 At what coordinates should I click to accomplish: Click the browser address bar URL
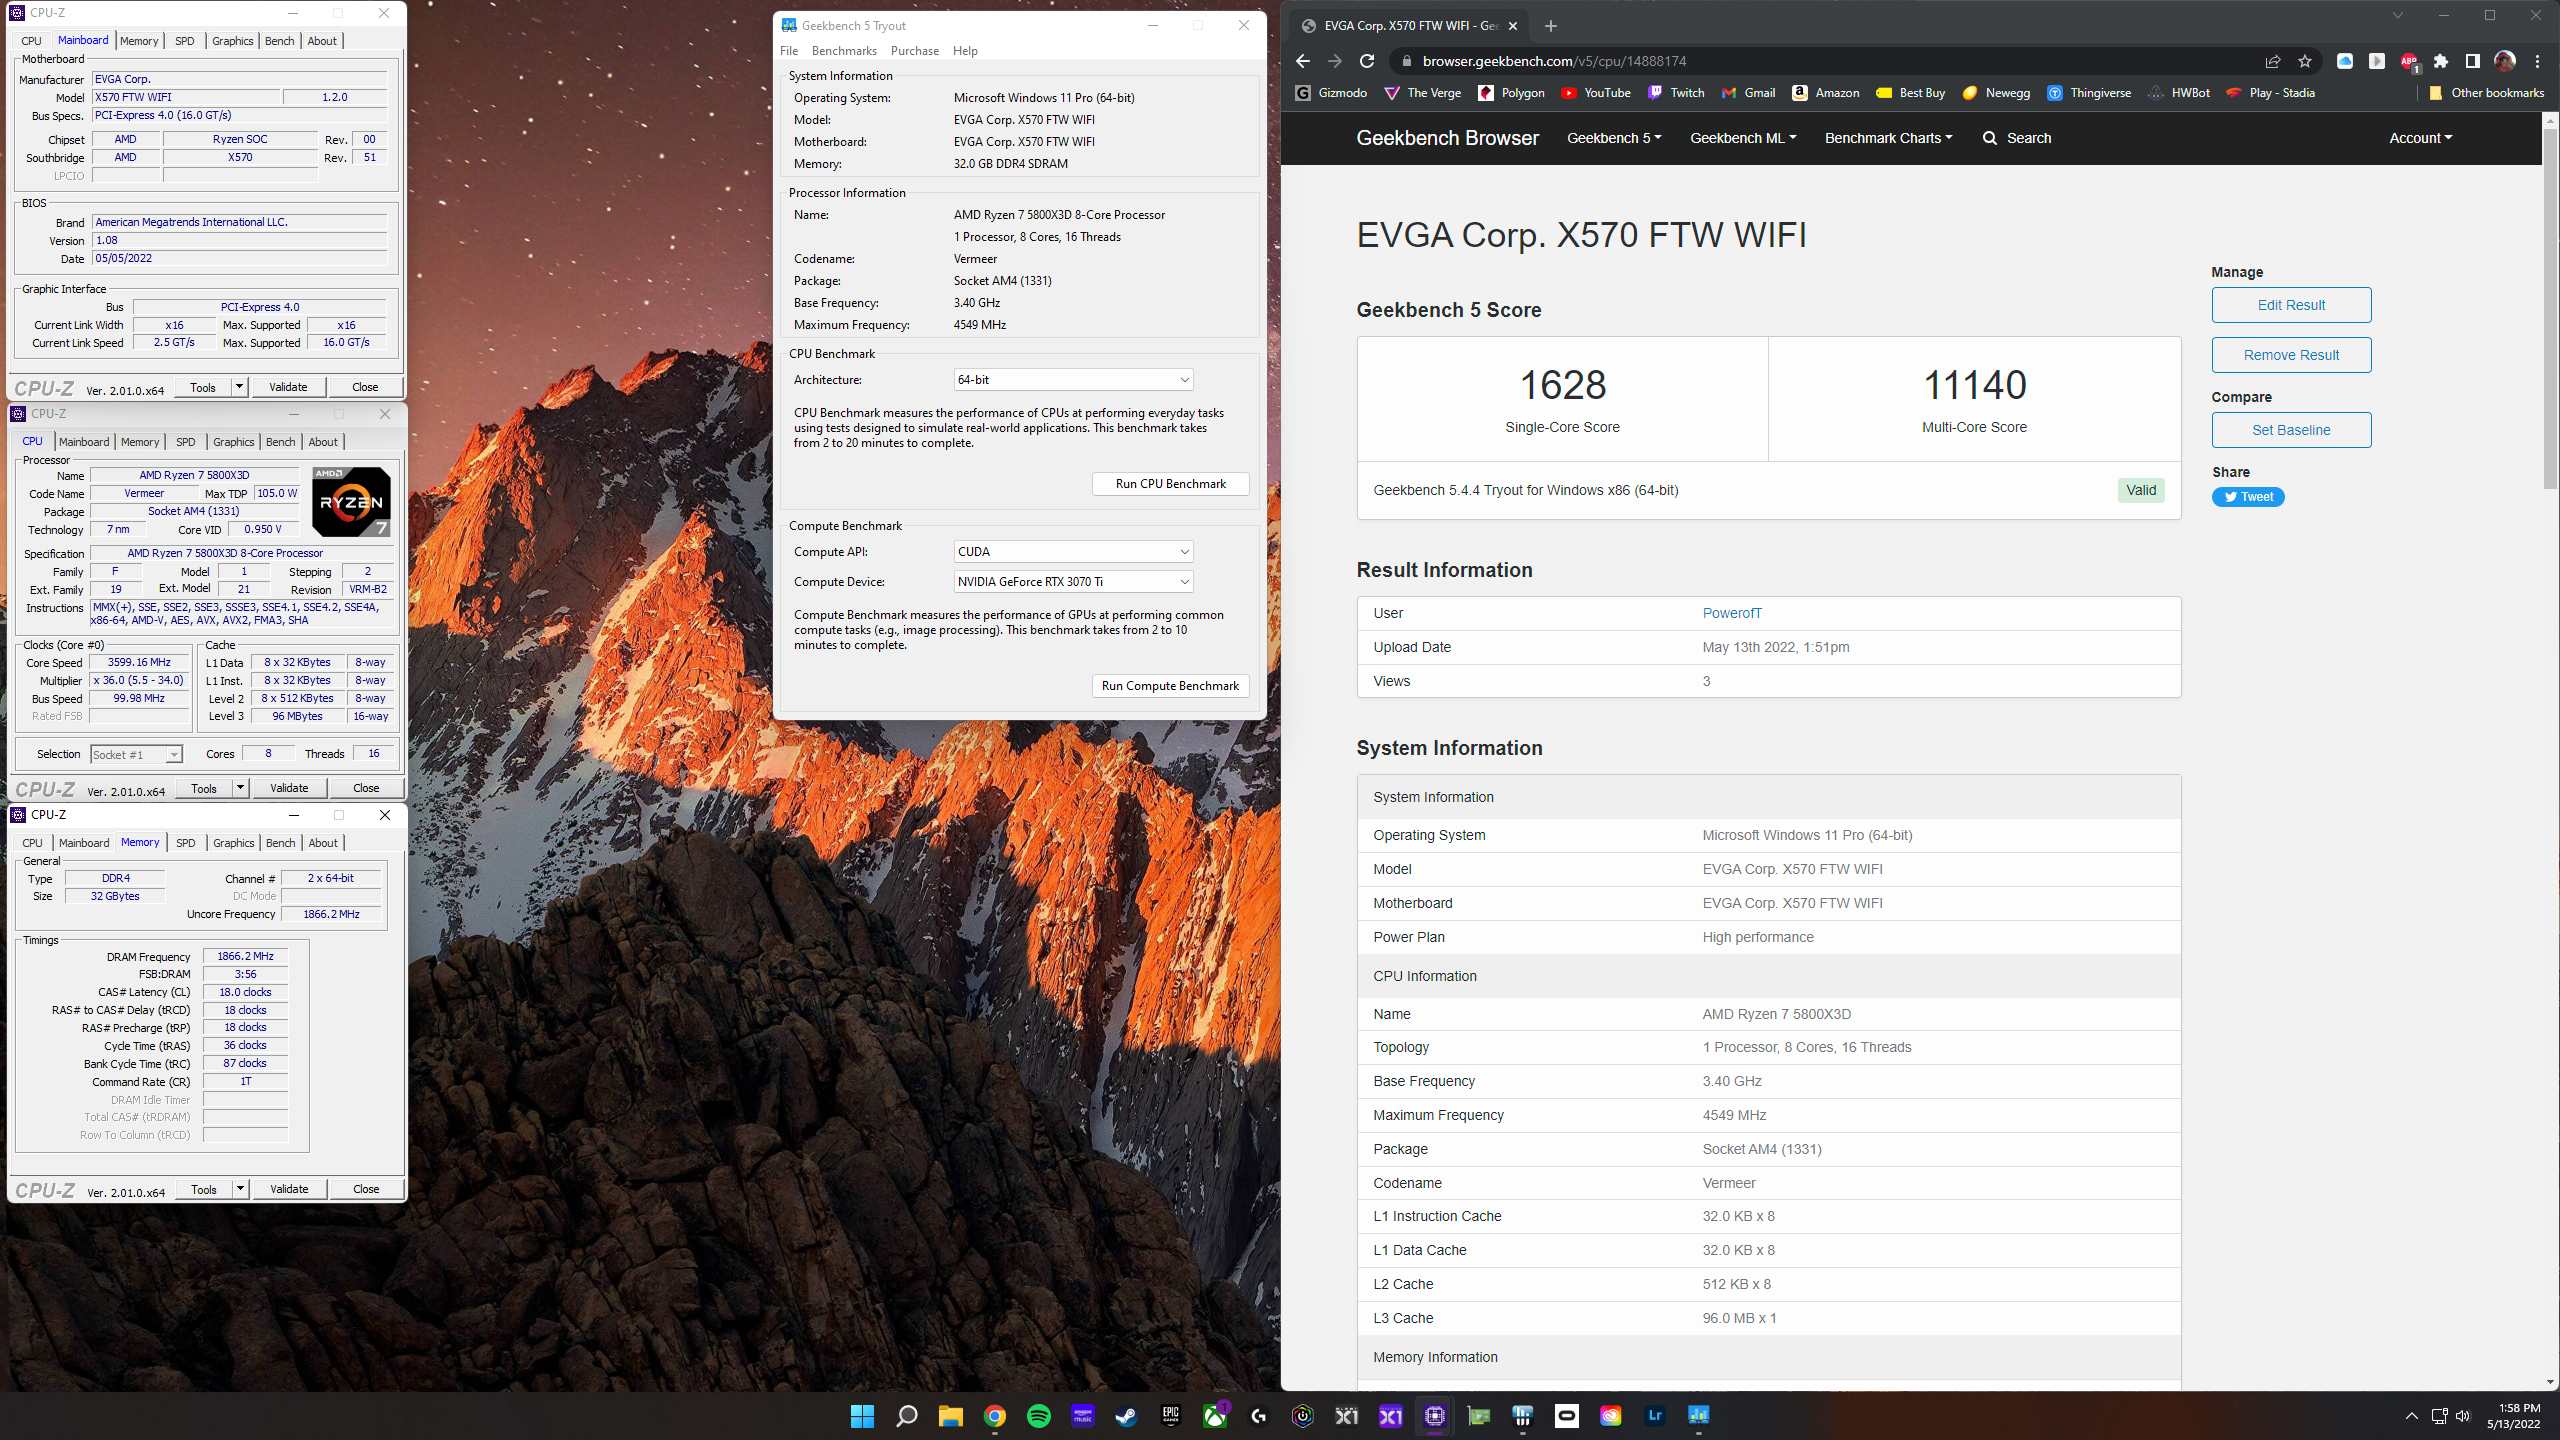1554,61
